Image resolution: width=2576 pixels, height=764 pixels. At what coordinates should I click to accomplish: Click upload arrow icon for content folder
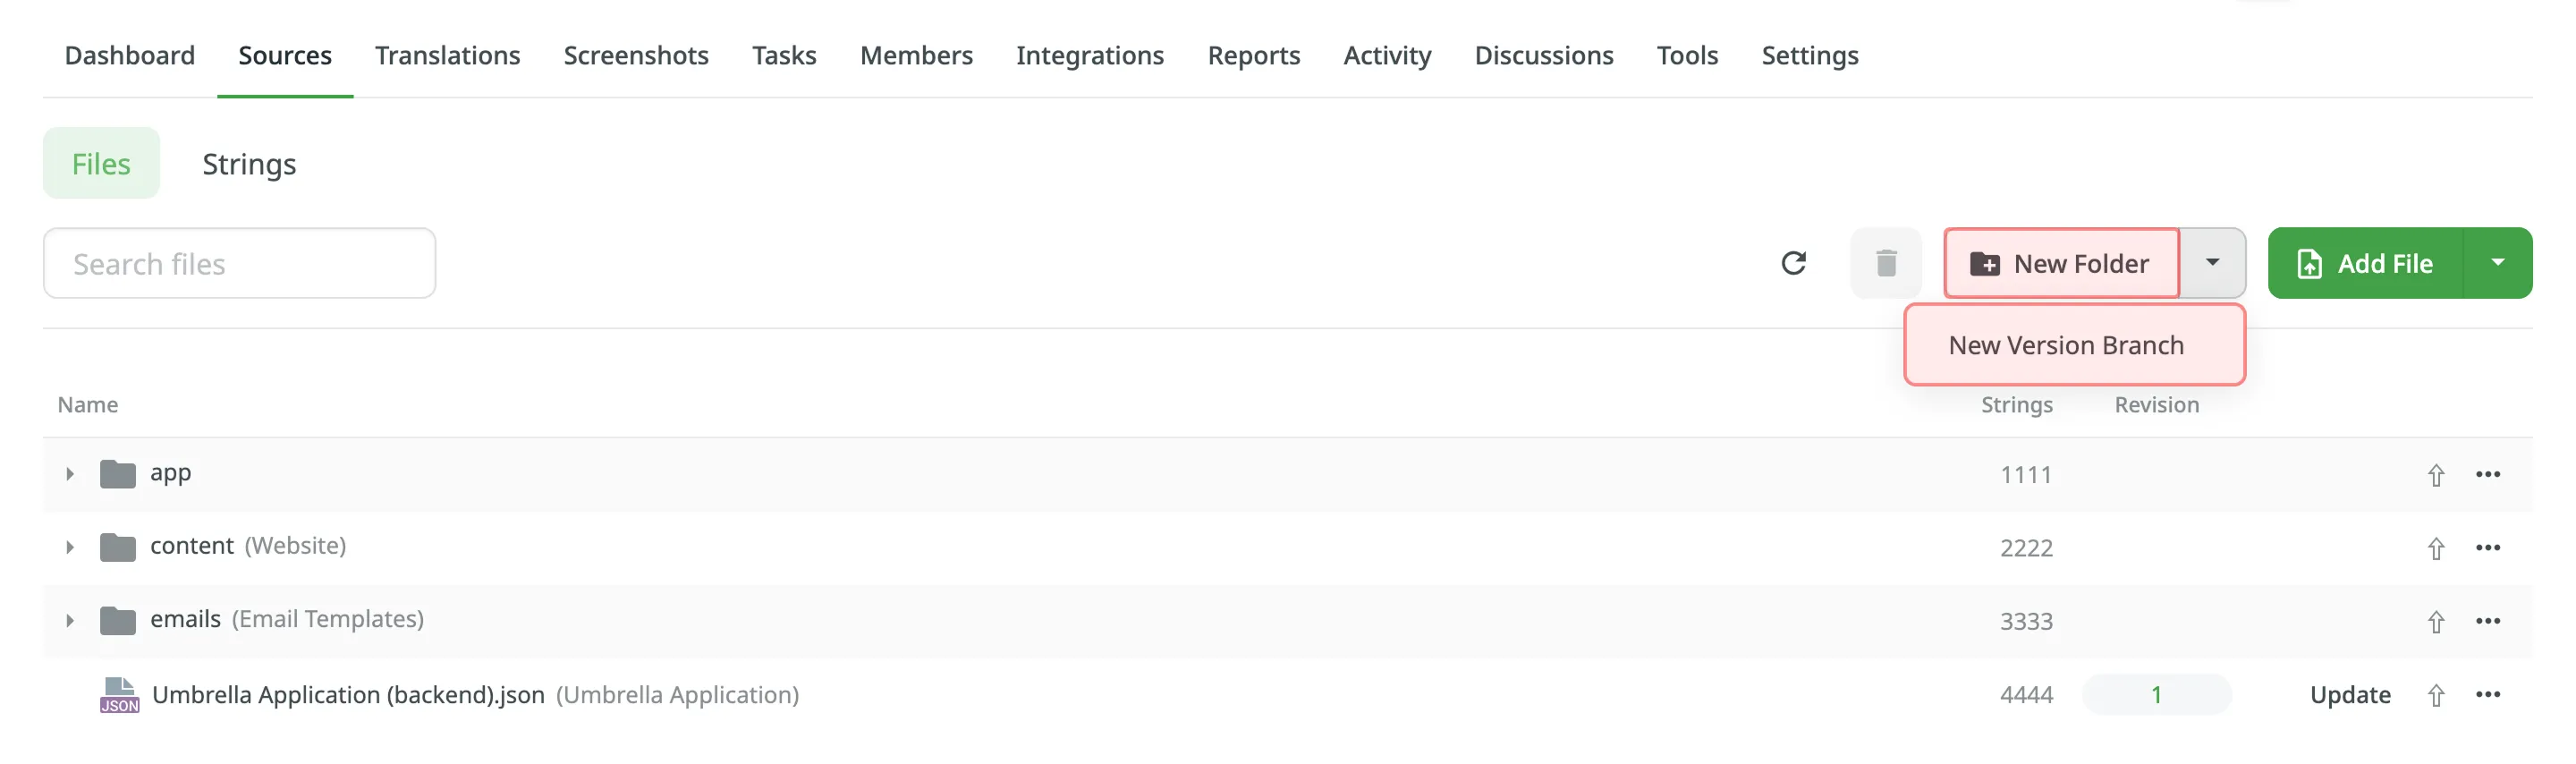pos(2435,548)
